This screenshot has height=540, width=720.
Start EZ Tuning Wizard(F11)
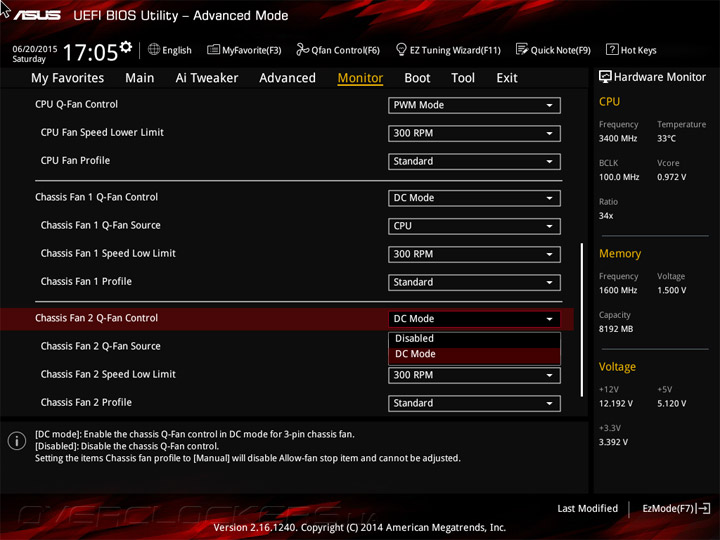tap(448, 50)
